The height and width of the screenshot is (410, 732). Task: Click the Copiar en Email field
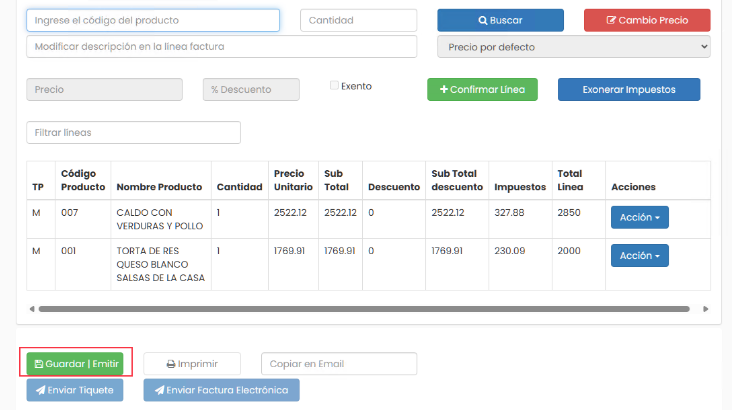(x=338, y=363)
